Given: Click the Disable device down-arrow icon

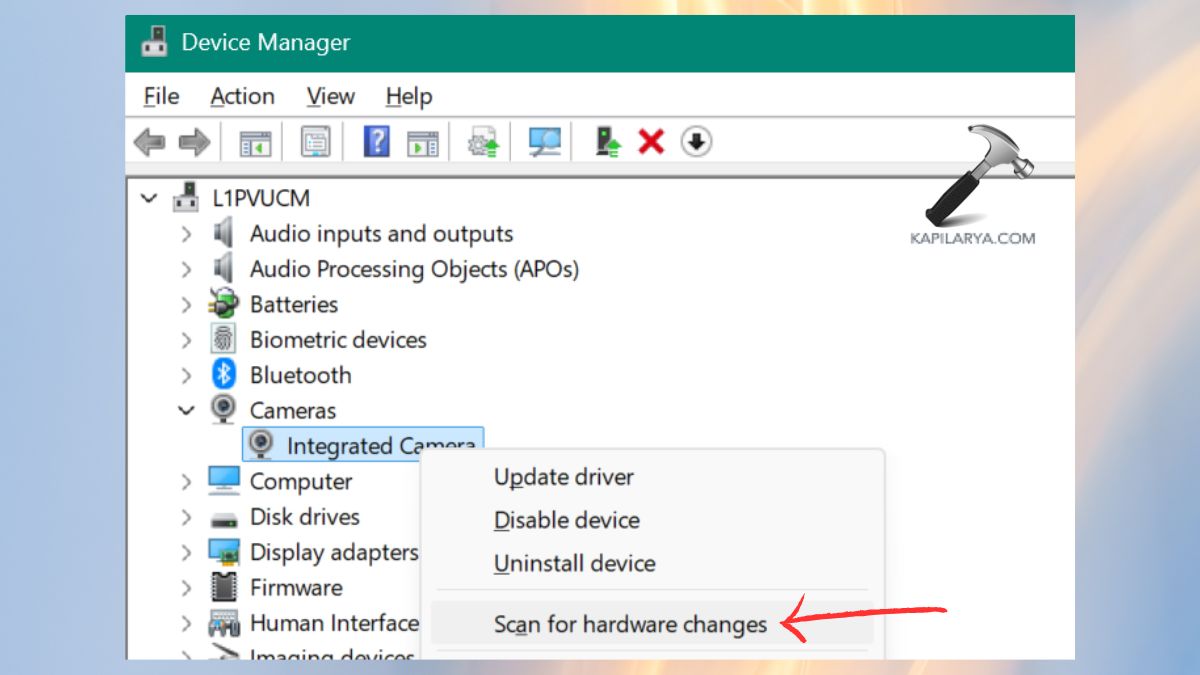Looking at the screenshot, I should pos(694,141).
